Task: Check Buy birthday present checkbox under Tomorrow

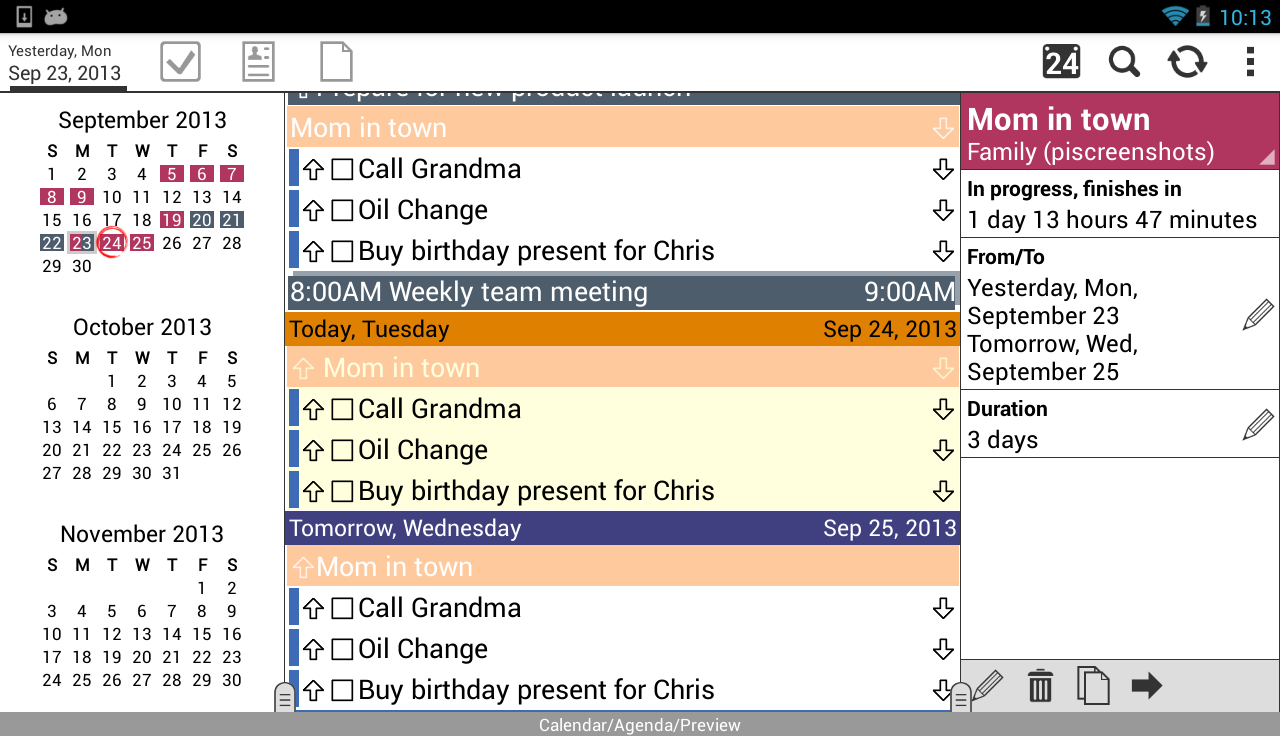Action: pos(342,690)
